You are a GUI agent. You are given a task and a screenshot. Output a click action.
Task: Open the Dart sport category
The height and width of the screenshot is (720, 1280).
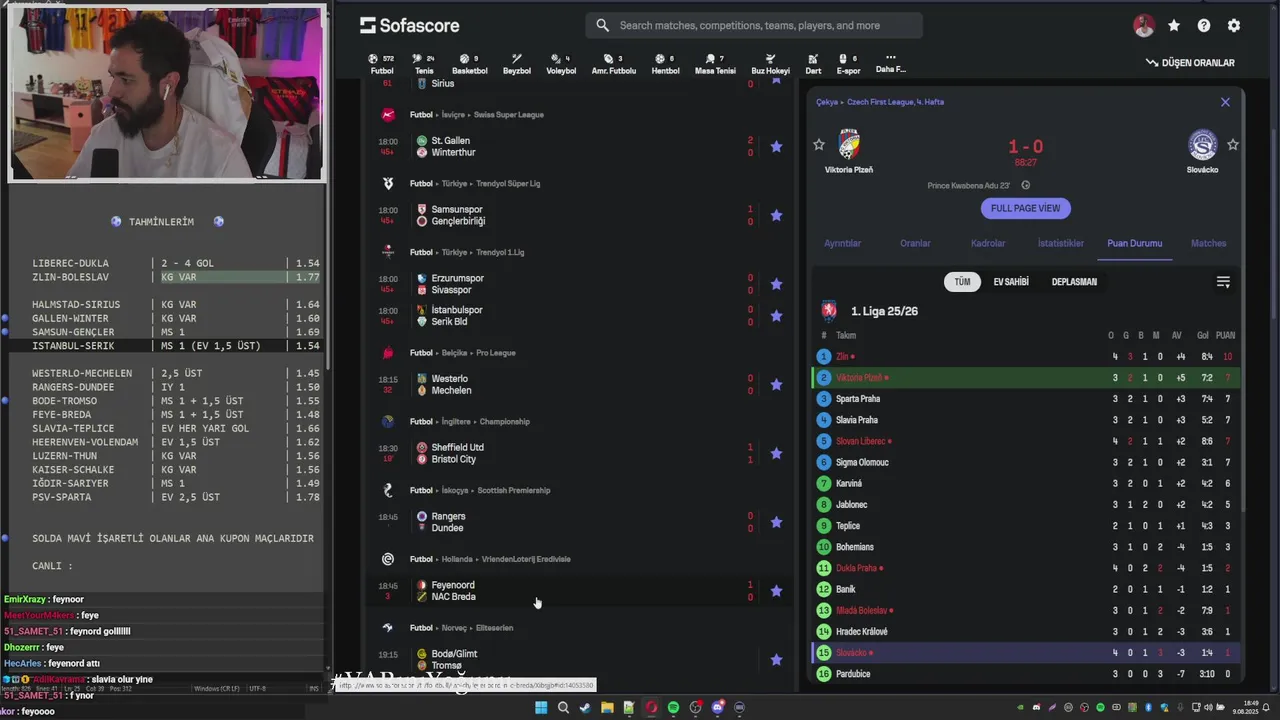pos(813,64)
